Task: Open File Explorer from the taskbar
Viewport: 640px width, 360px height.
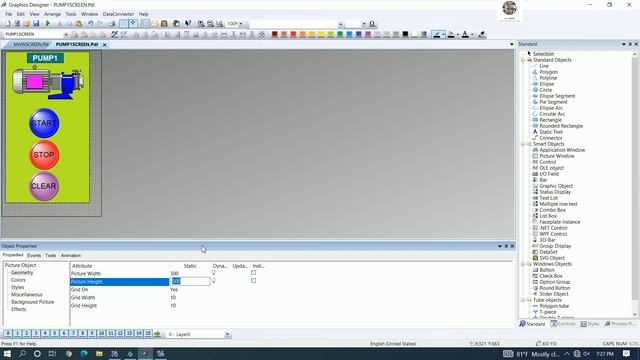Action: [99, 354]
